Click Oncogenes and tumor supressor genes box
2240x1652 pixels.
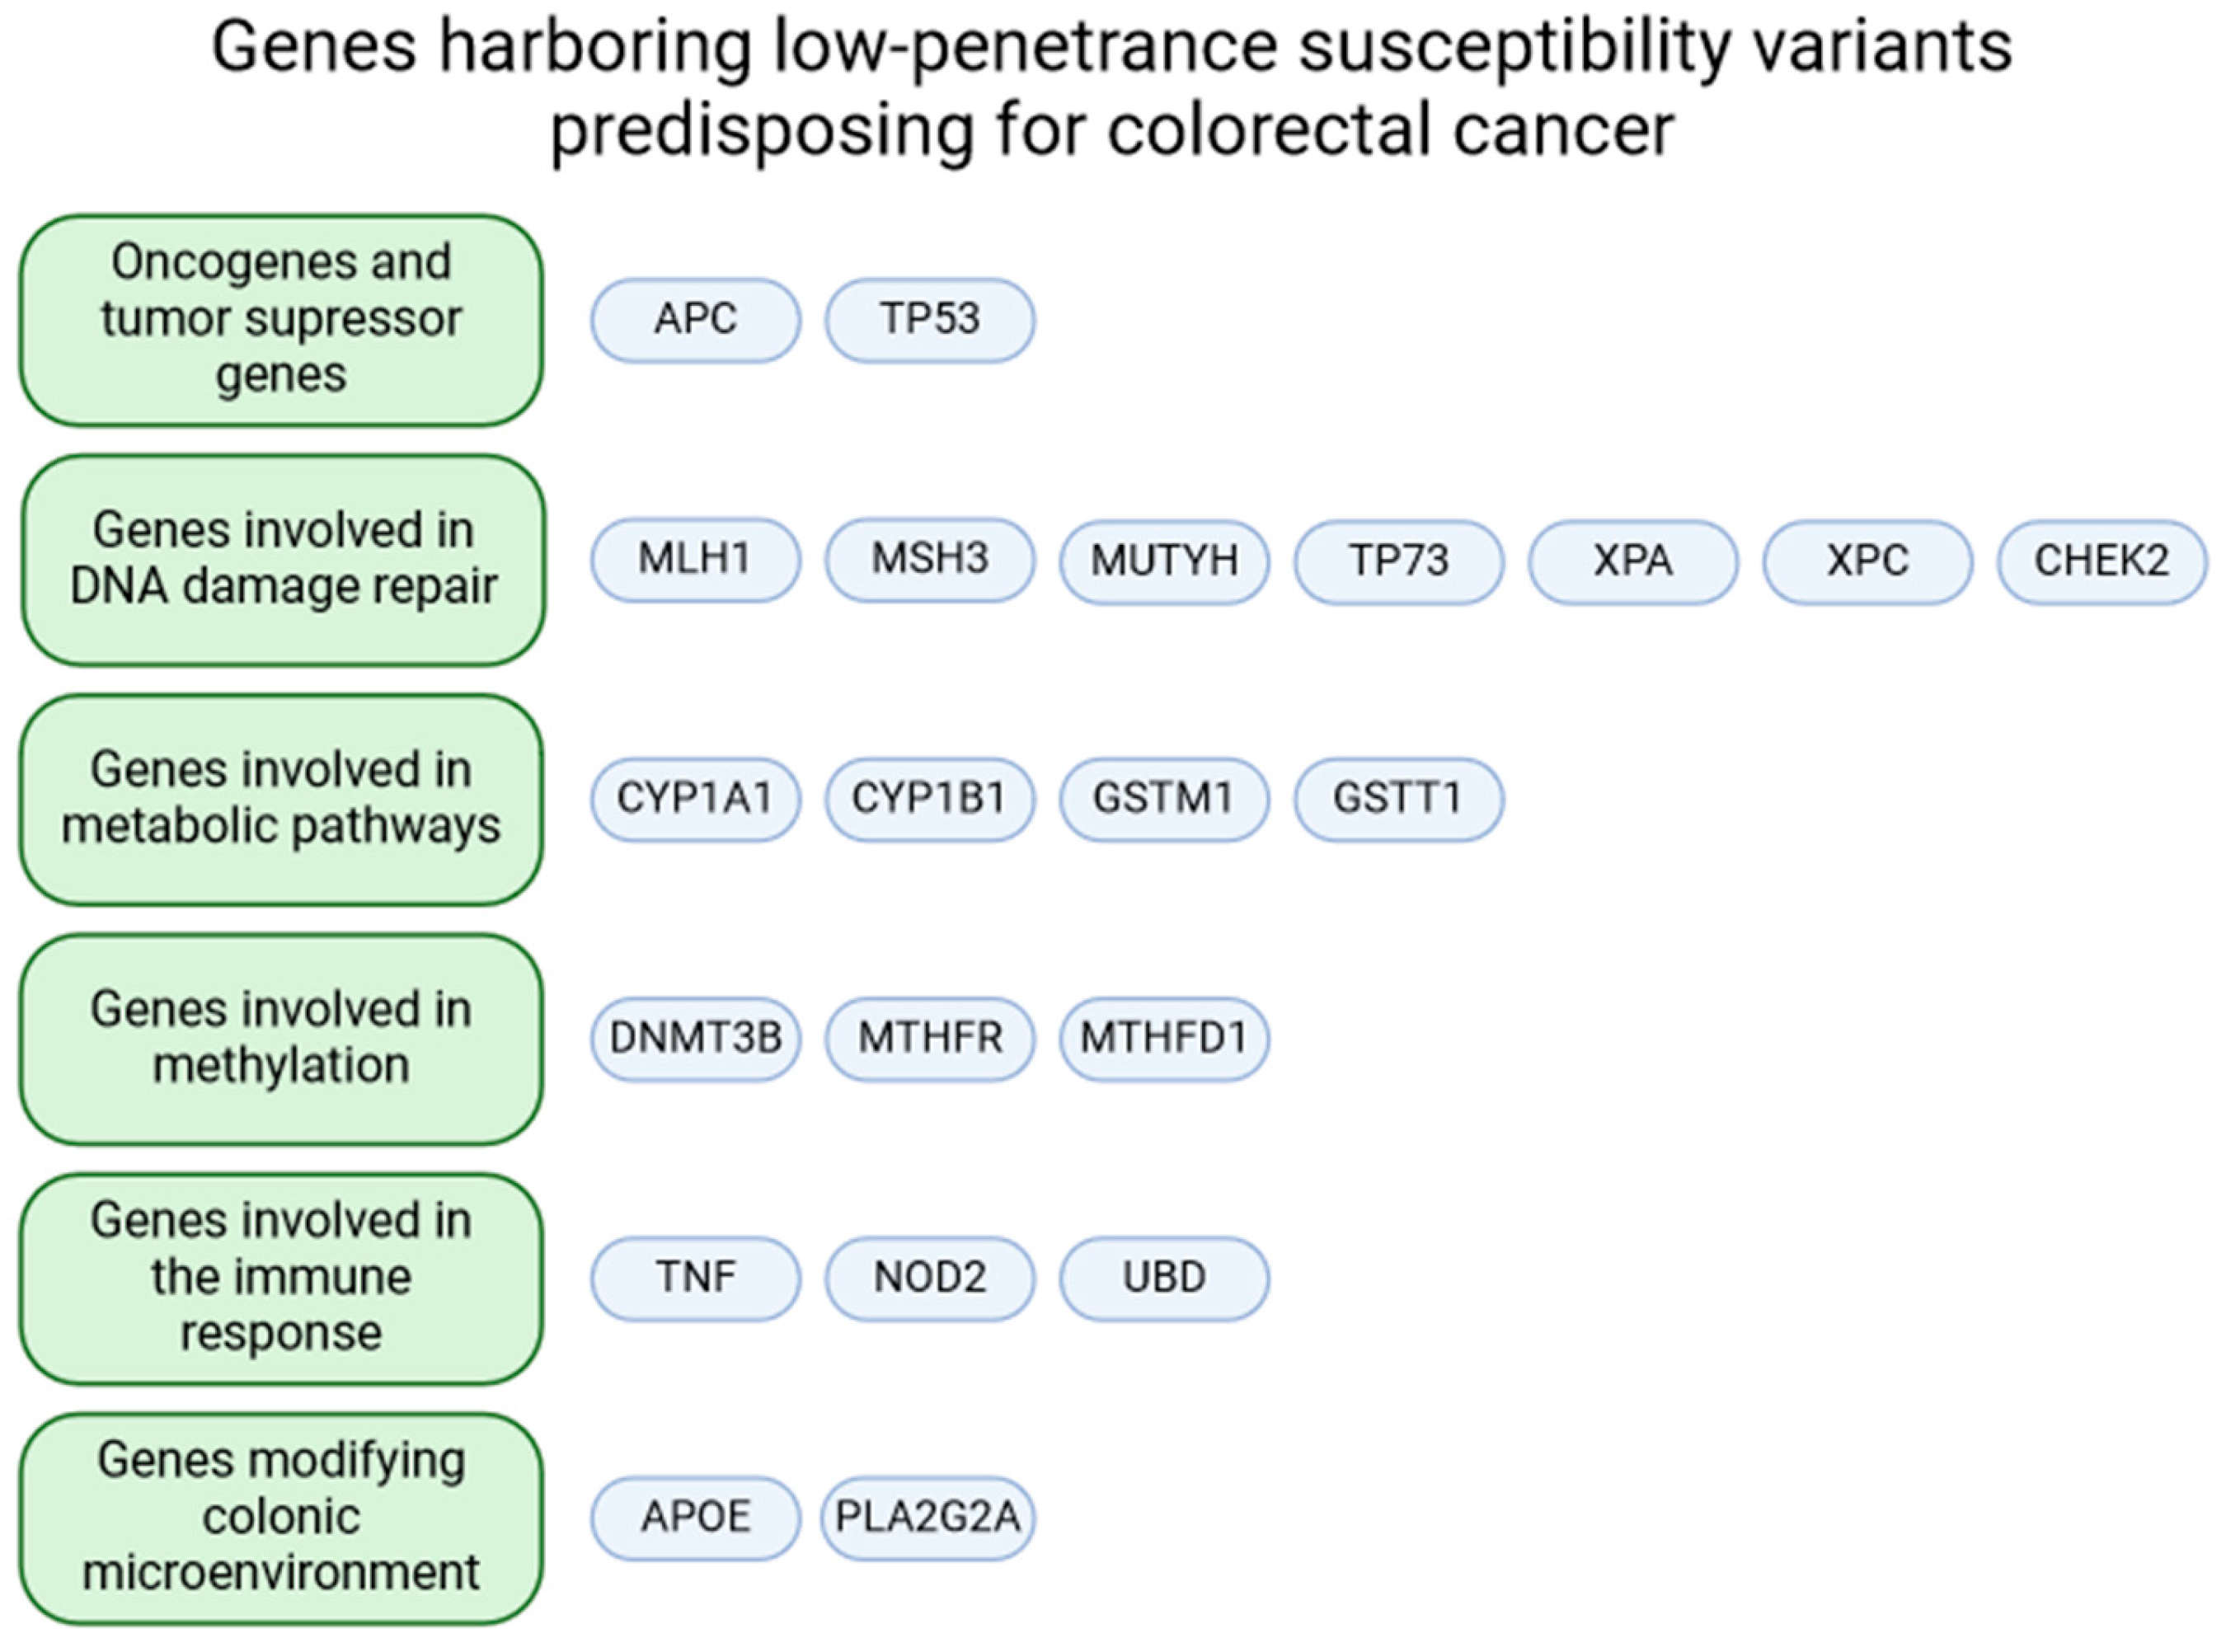[281, 320]
